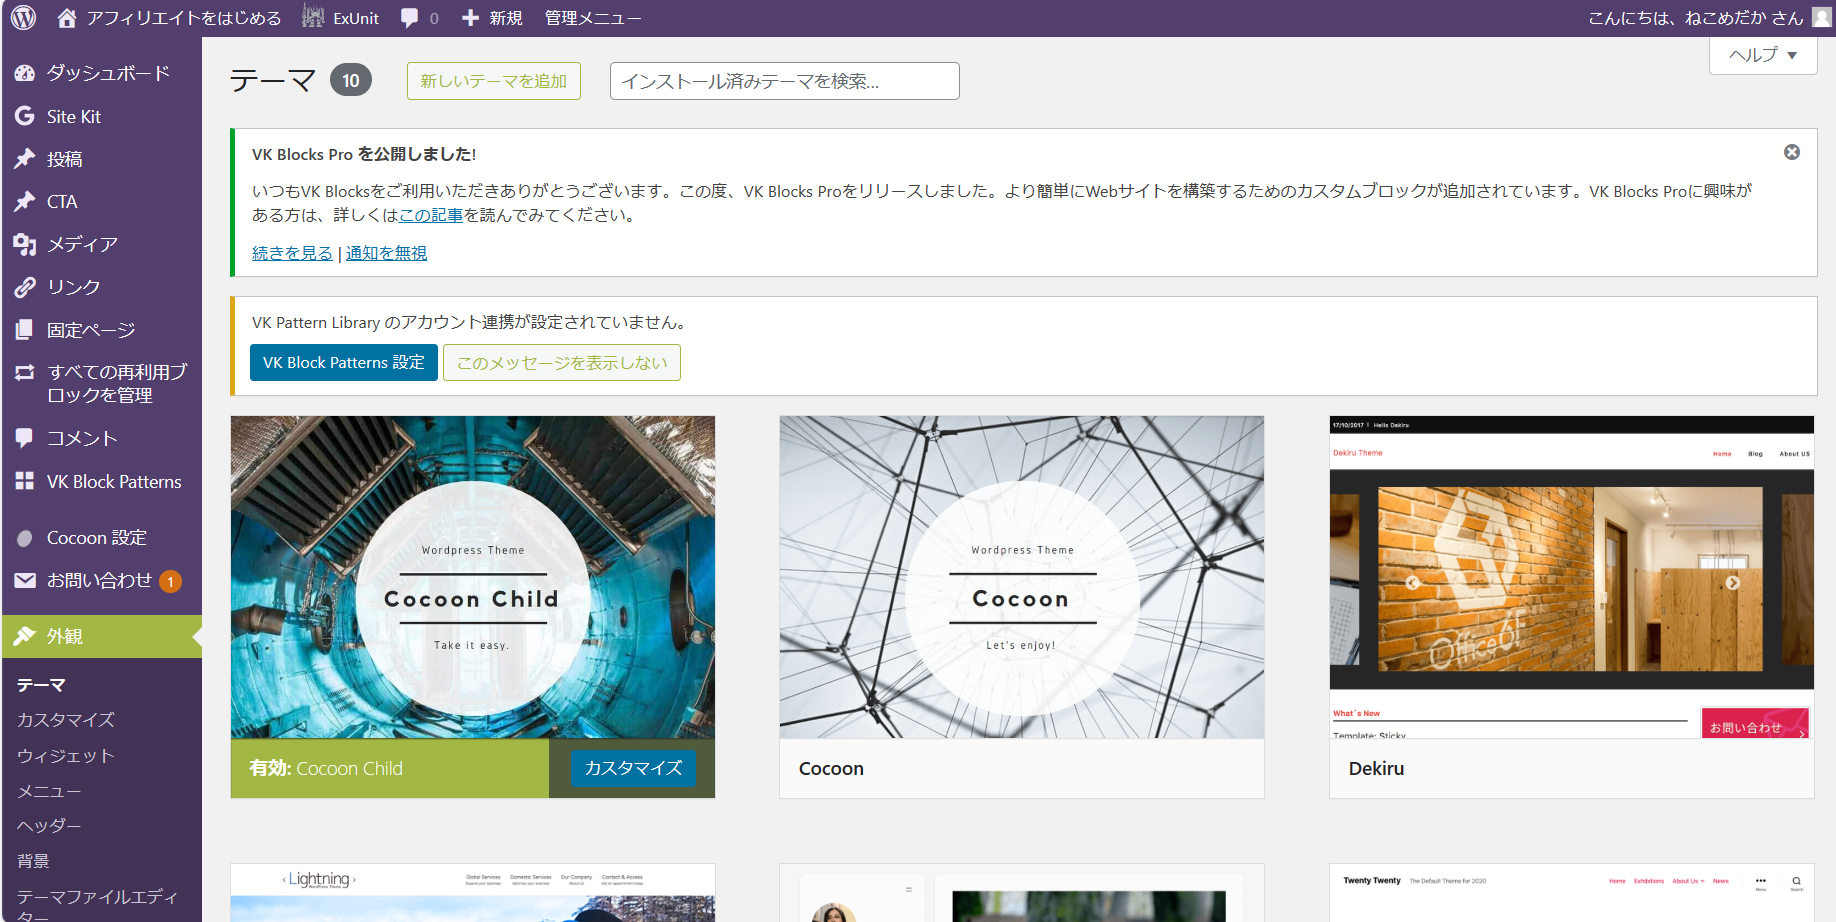Open the Site Kit sidebar item
Viewport: 1836px width, 922px height.
click(x=73, y=117)
